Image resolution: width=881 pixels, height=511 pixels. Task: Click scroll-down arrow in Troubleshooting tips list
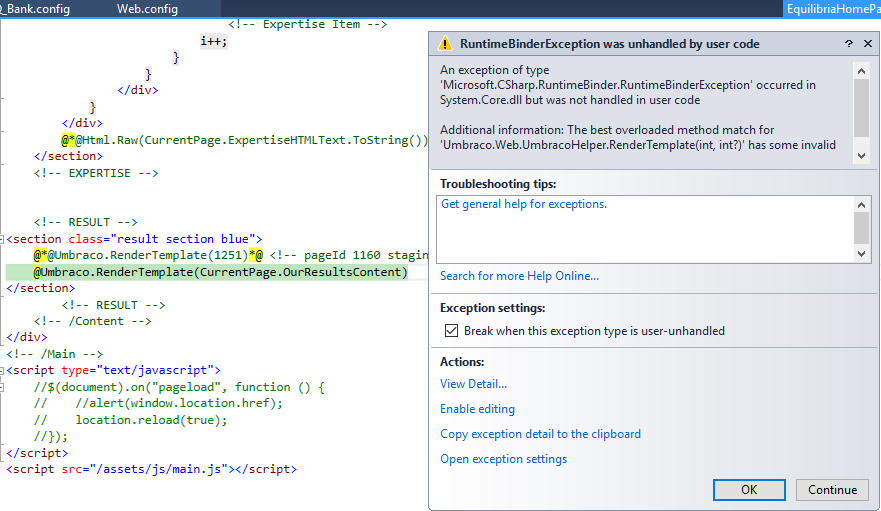pyautogui.click(x=861, y=254)
